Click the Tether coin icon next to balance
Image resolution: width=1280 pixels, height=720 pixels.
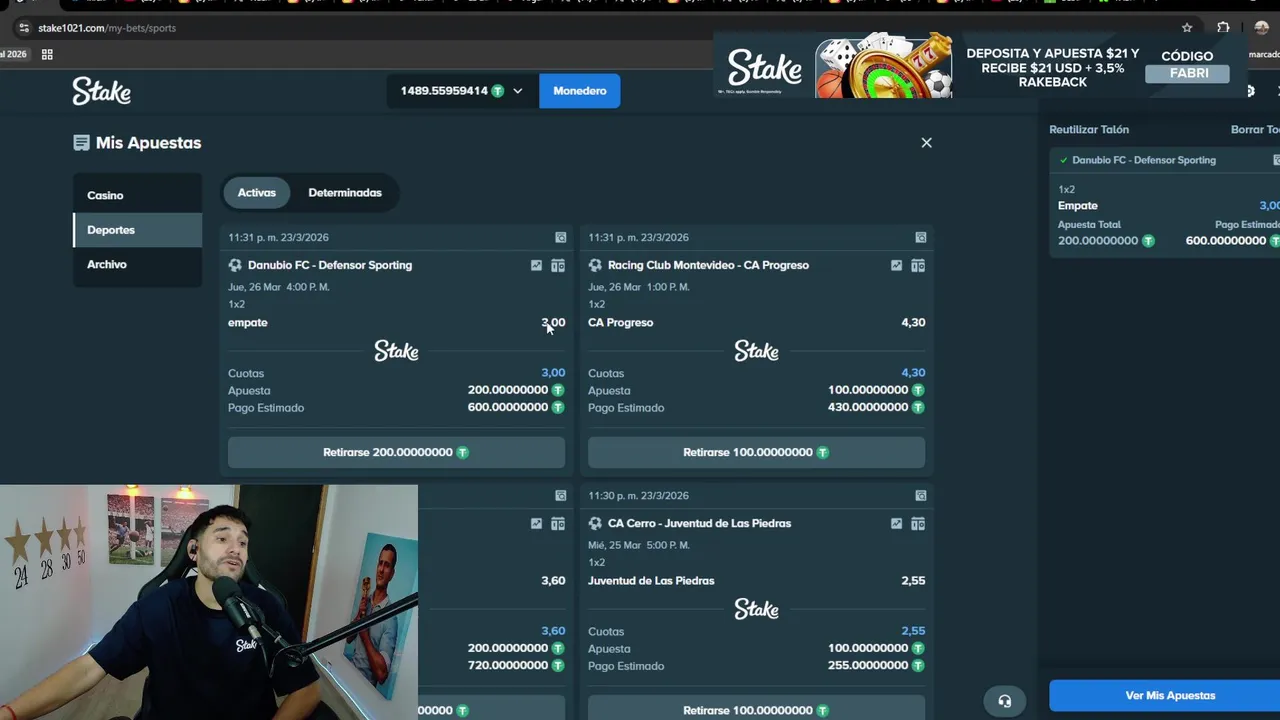tap(498, 91)
